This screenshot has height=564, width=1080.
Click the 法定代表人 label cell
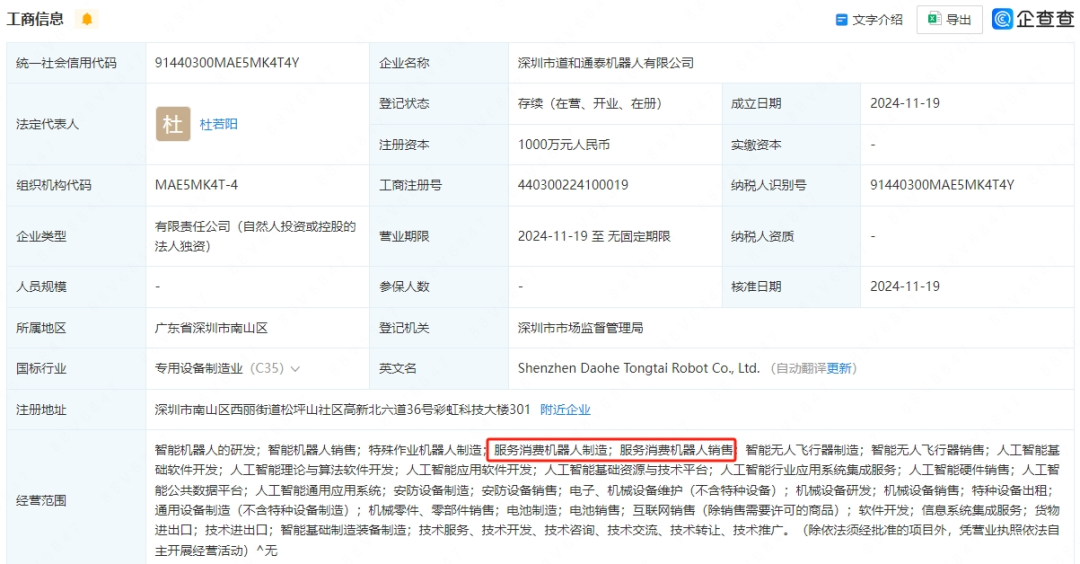[x=76, y=124]
